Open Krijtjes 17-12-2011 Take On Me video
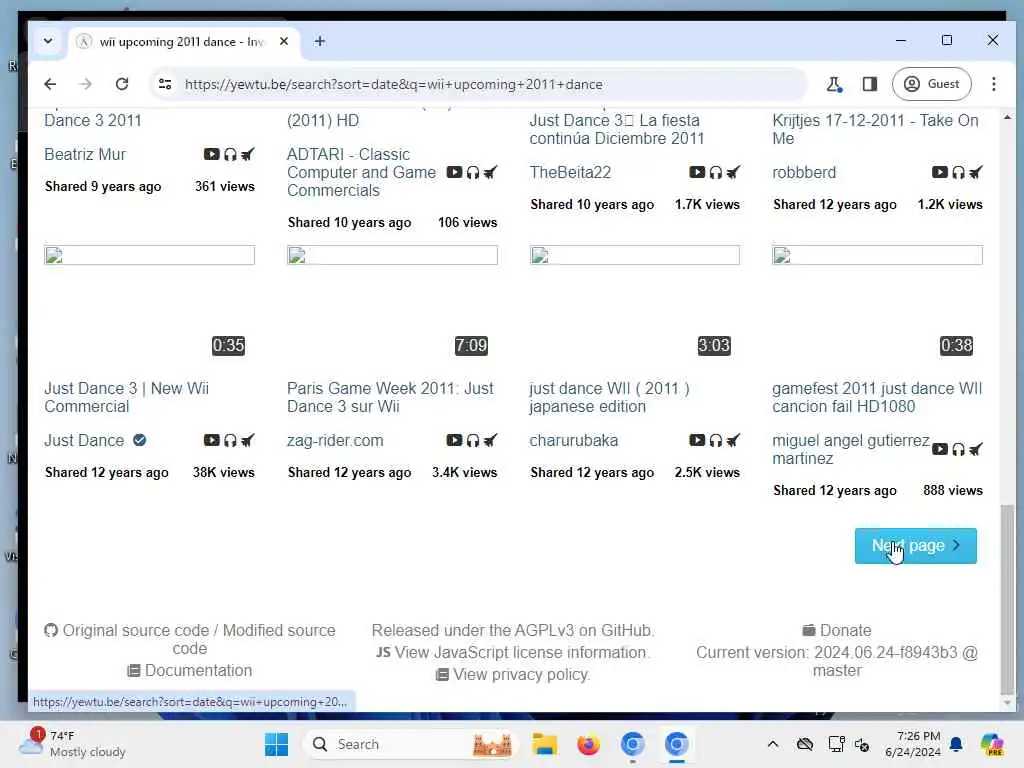 coord(875,129)
